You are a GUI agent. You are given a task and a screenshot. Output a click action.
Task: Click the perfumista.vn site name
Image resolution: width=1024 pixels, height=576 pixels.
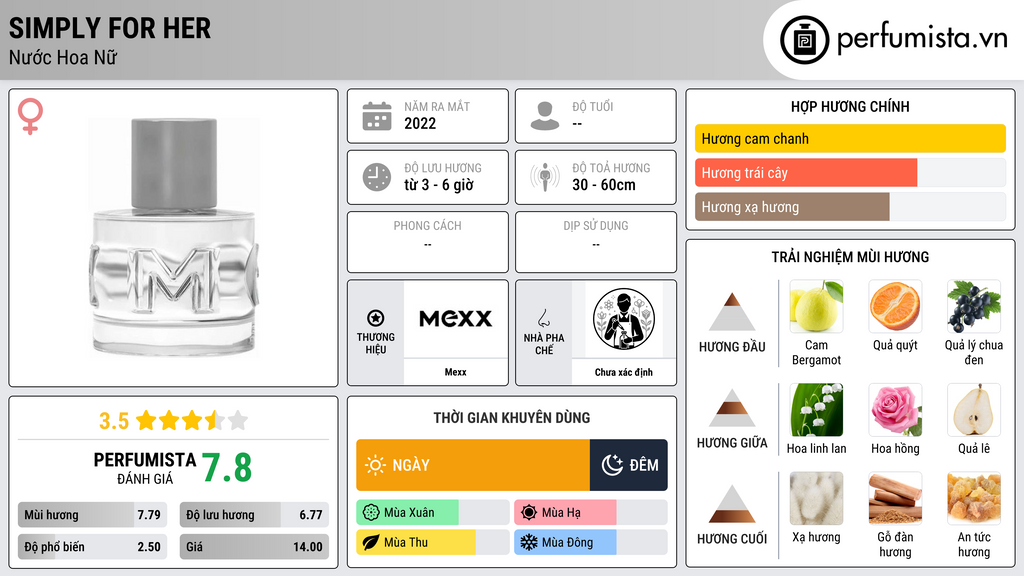click(922, 39)
